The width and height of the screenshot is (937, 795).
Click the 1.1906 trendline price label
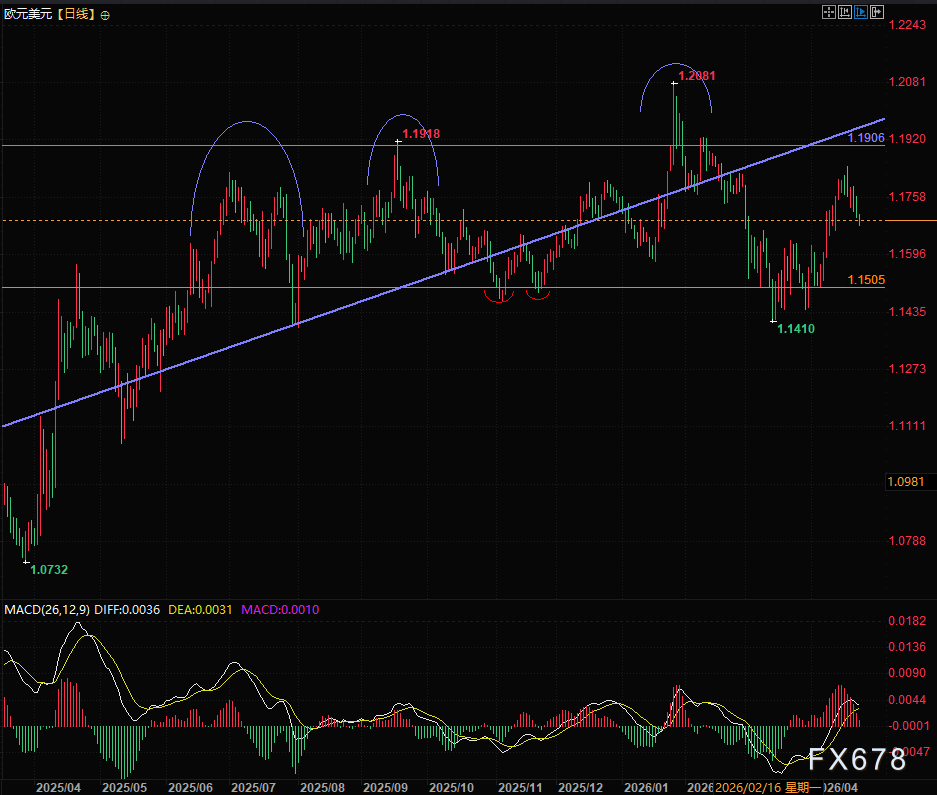click(x=866, y=138)
